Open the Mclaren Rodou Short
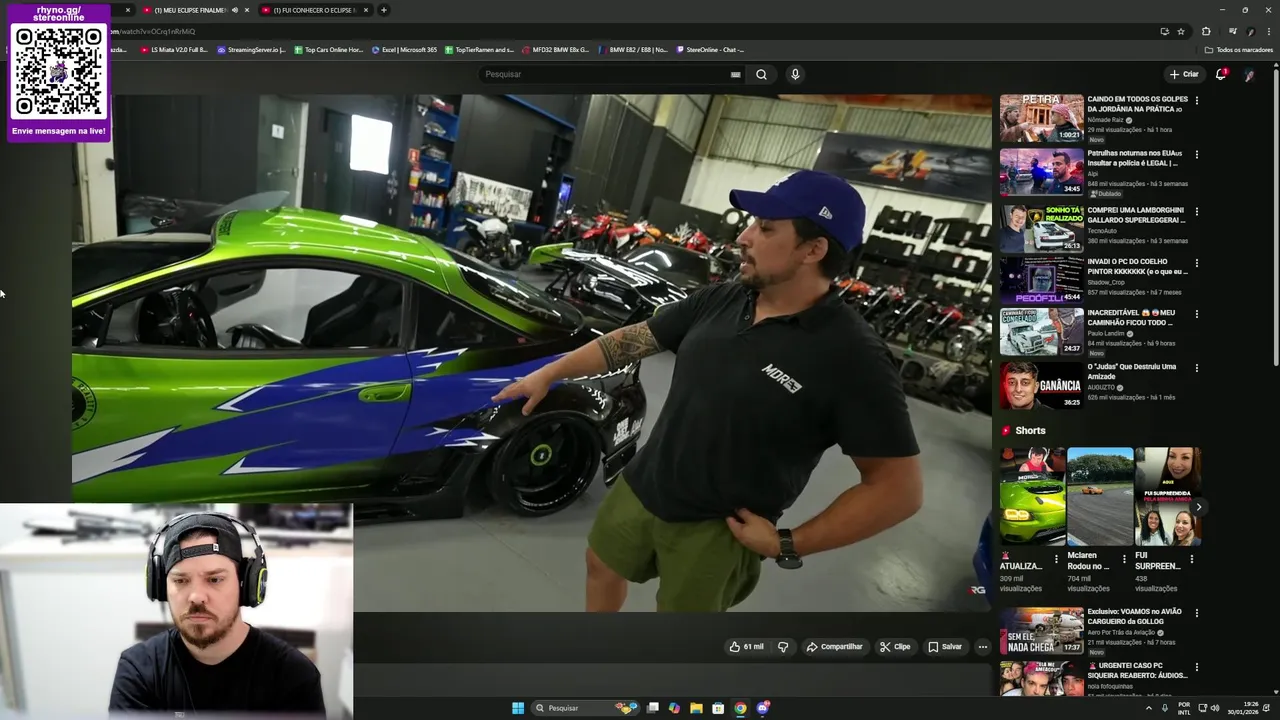Screen dimensions: 1280x720 coord(1100,496)
